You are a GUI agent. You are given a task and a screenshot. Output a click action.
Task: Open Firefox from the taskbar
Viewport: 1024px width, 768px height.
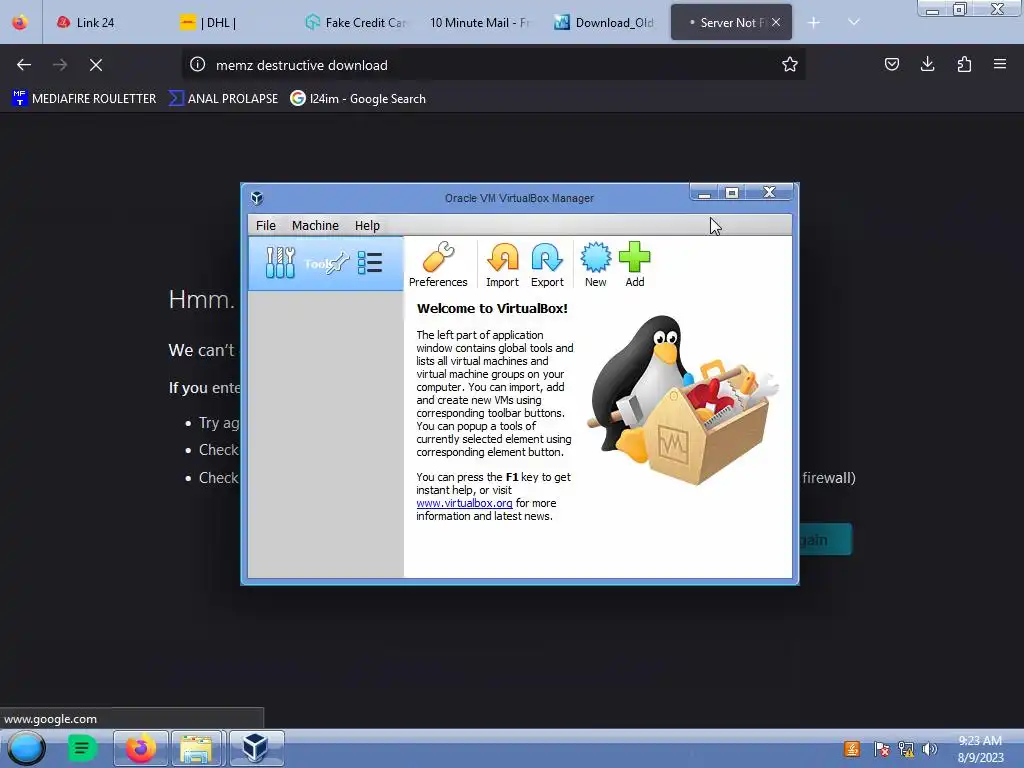pyautogui.click(x=140, y=748)
